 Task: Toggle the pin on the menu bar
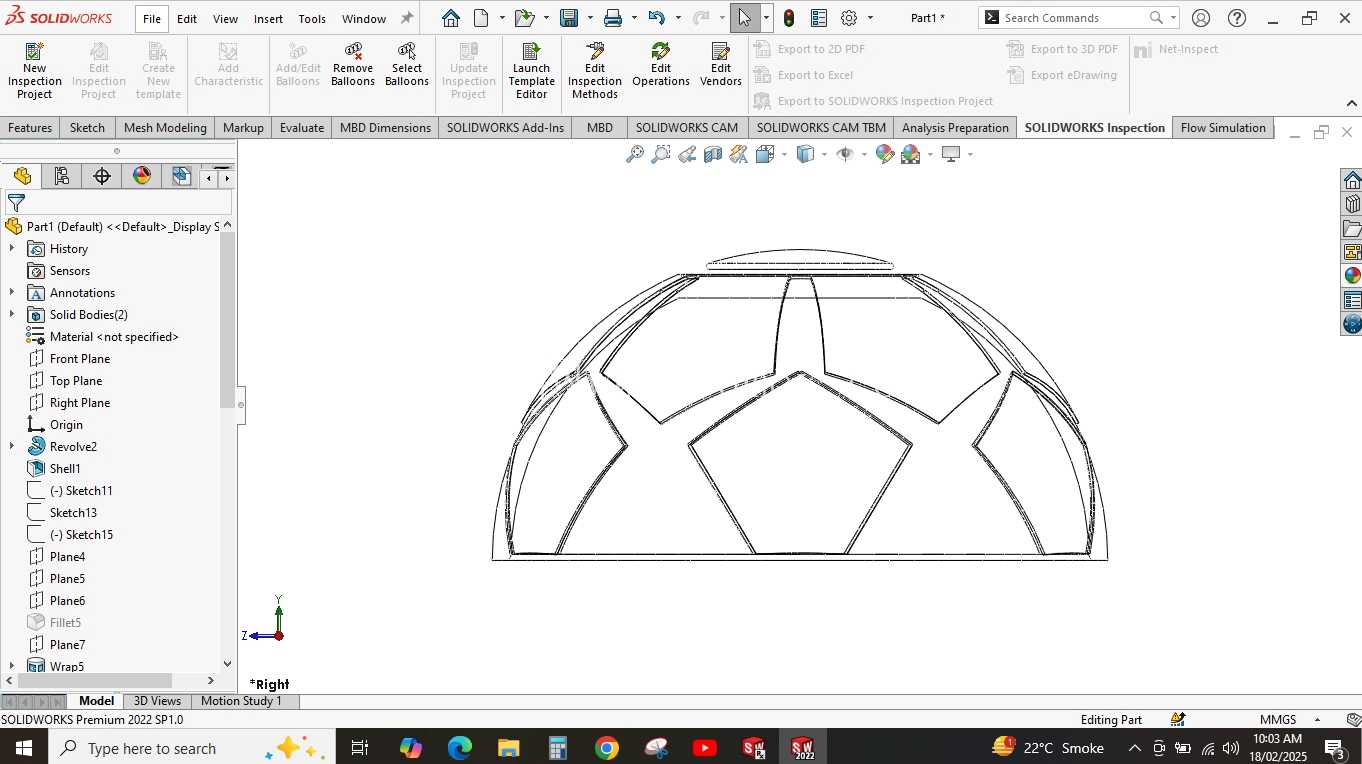point(407,18)
